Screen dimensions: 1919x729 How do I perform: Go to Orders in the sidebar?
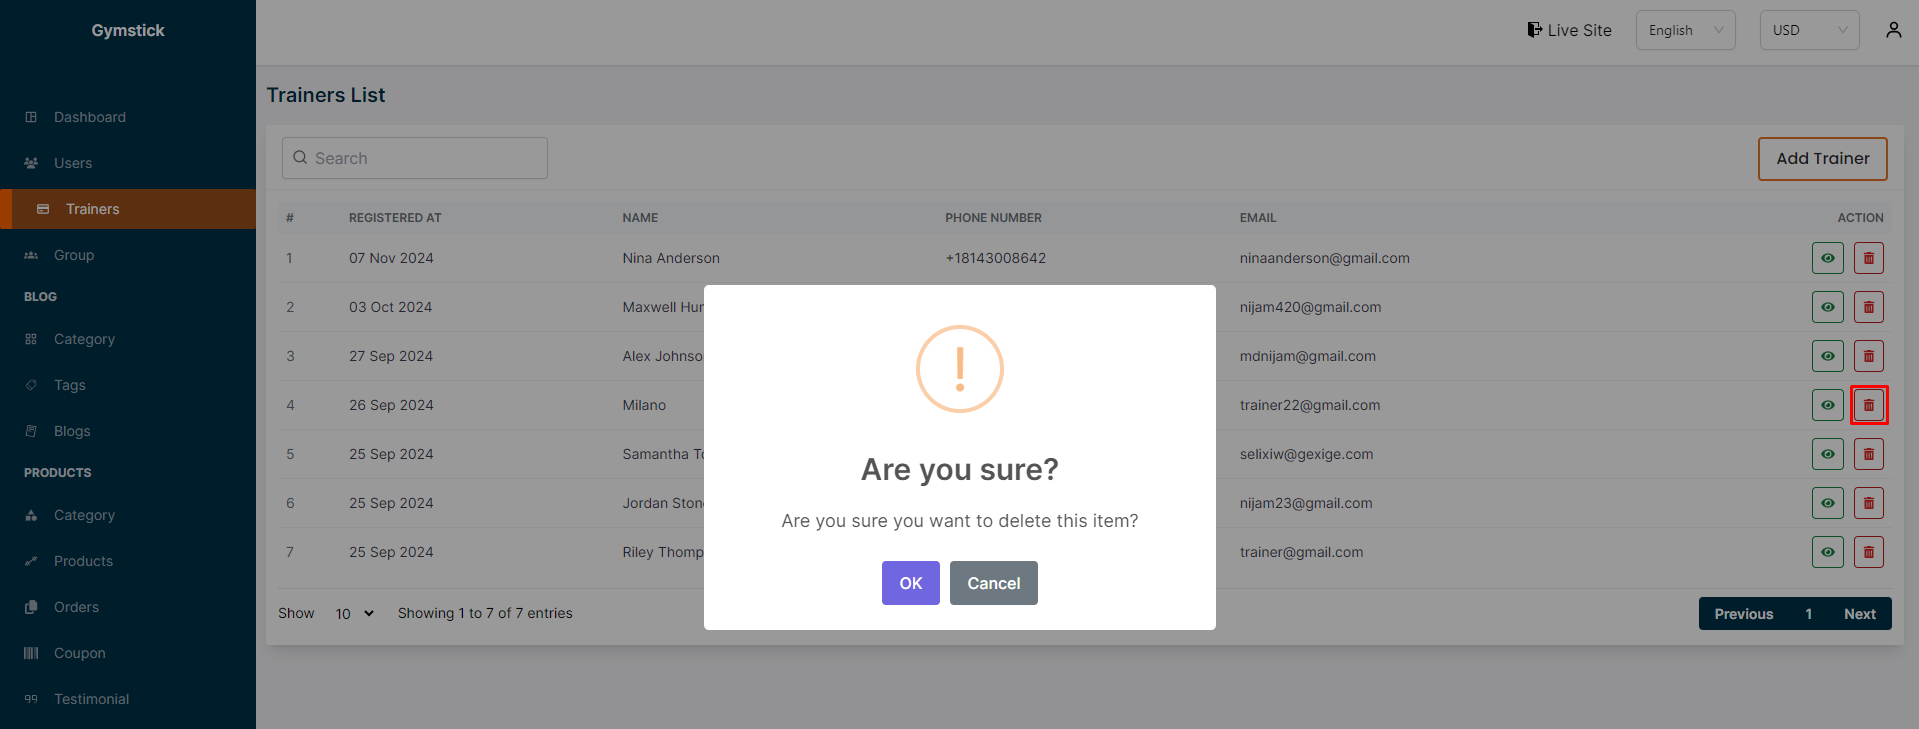click(76, 607)
